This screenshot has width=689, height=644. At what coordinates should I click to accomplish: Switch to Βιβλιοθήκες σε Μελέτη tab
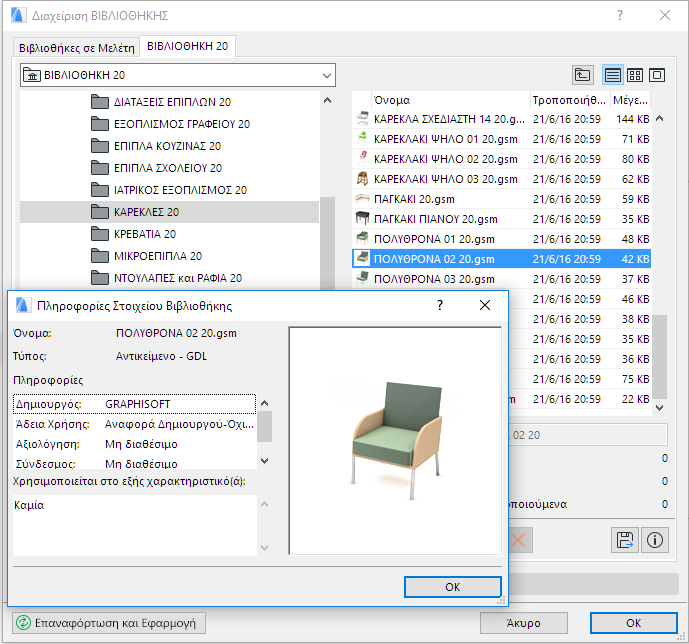click(76, 48)
